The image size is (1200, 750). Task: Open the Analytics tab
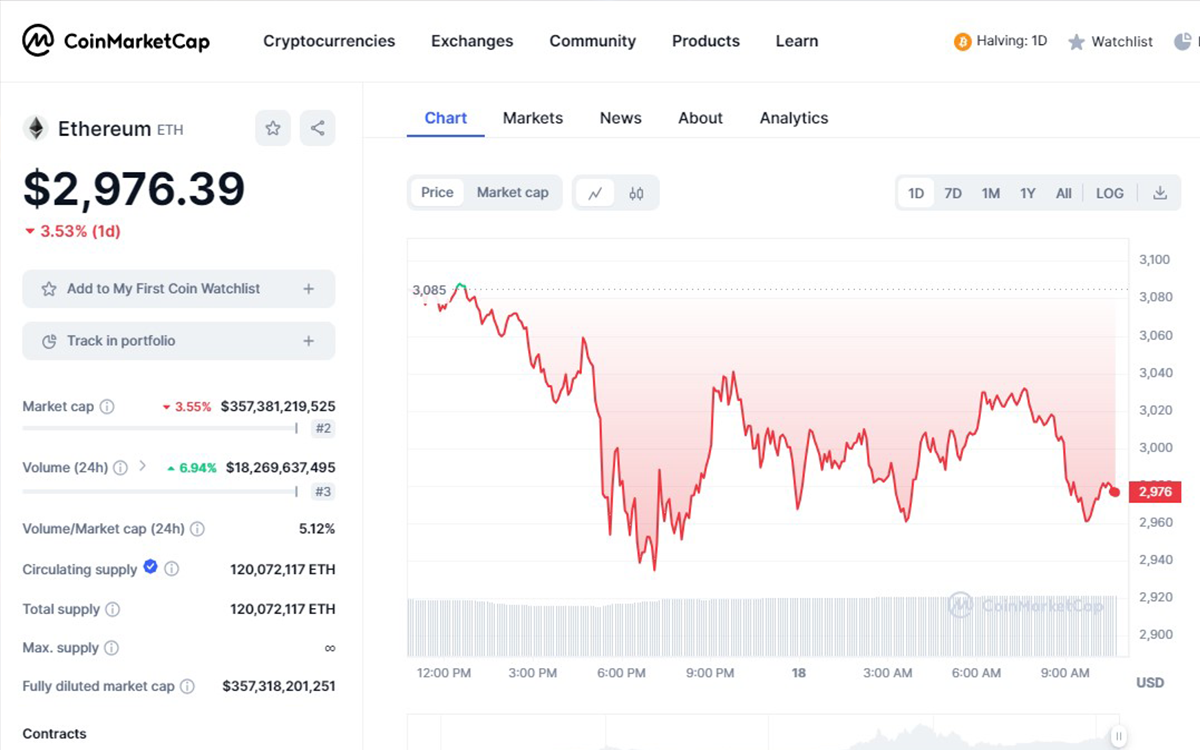(x=793, y=118)
